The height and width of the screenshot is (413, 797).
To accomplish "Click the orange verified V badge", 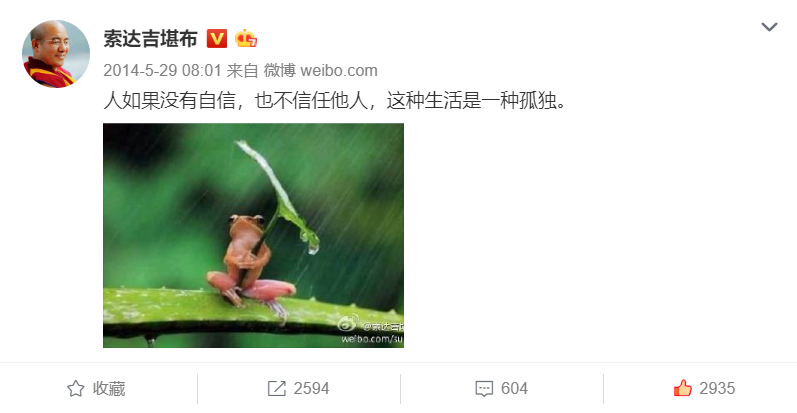I will pos(217,39).
